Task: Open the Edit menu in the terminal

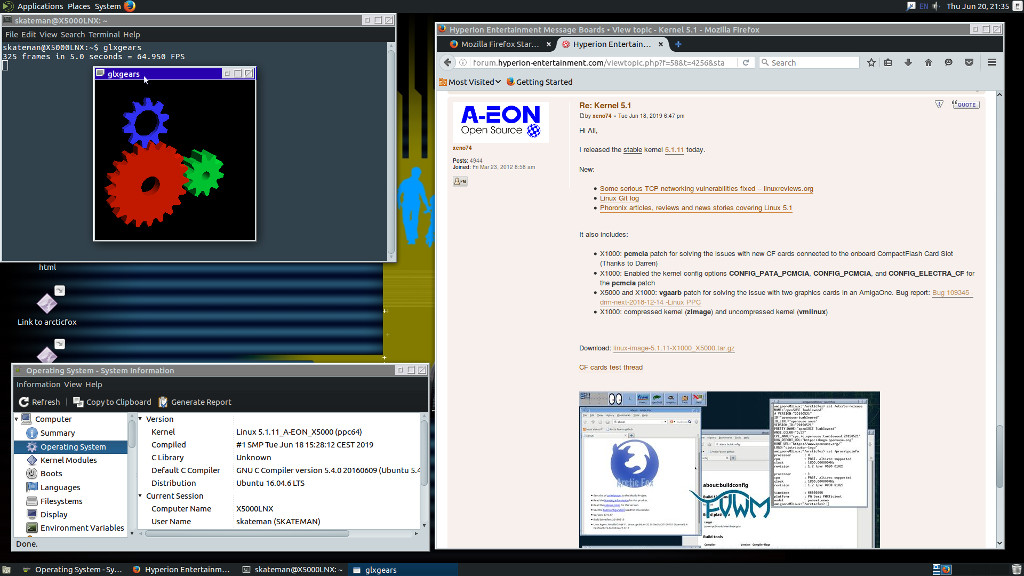Action: coord(29,35)
